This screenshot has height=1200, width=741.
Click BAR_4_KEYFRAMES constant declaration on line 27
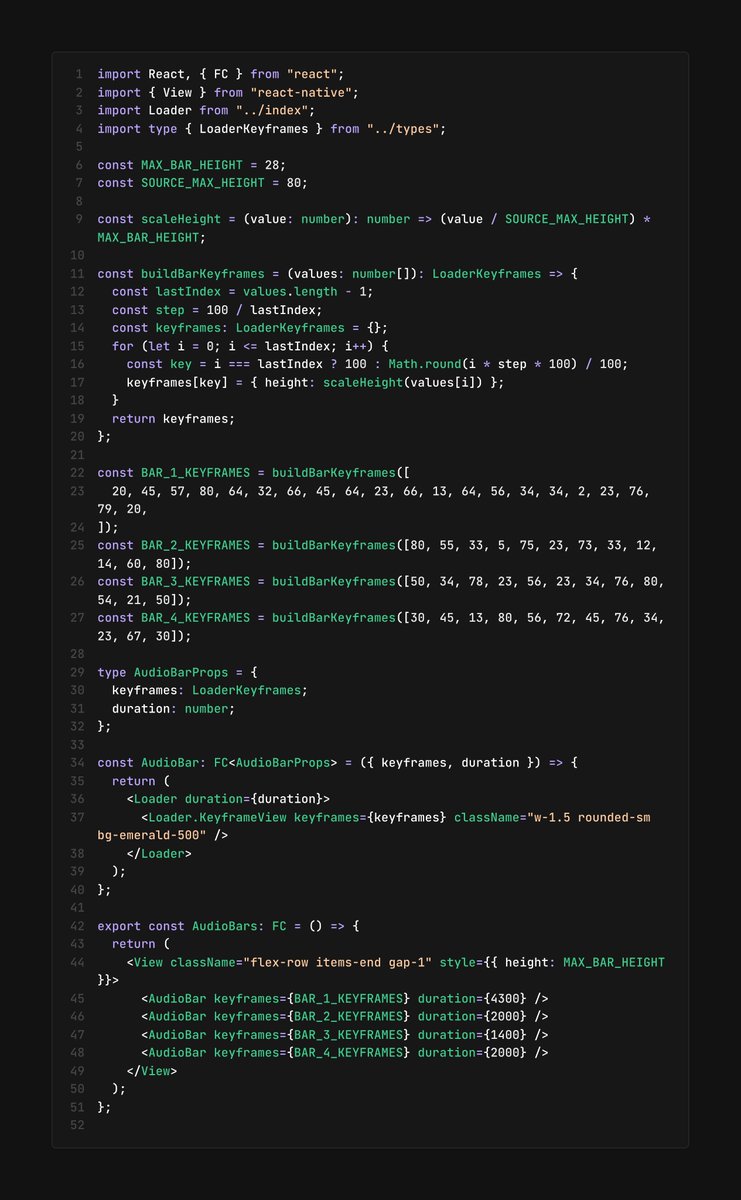click(196, 617)
